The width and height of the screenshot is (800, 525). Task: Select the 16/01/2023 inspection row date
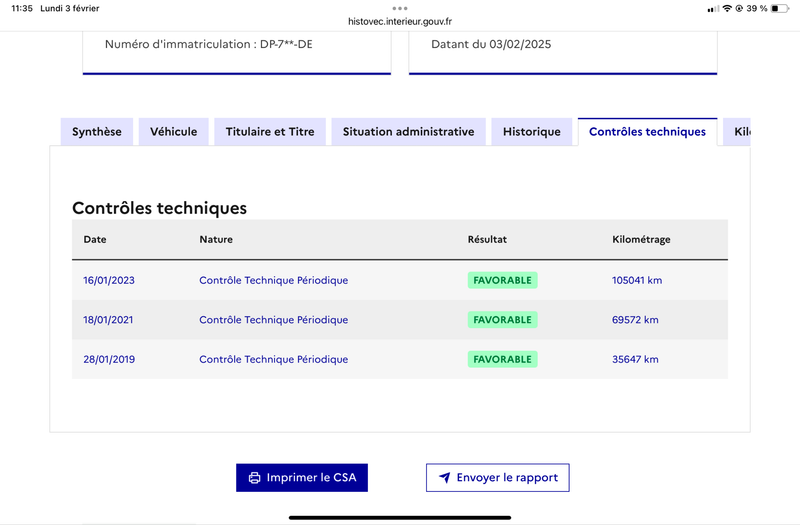click(x=109, y=280)
